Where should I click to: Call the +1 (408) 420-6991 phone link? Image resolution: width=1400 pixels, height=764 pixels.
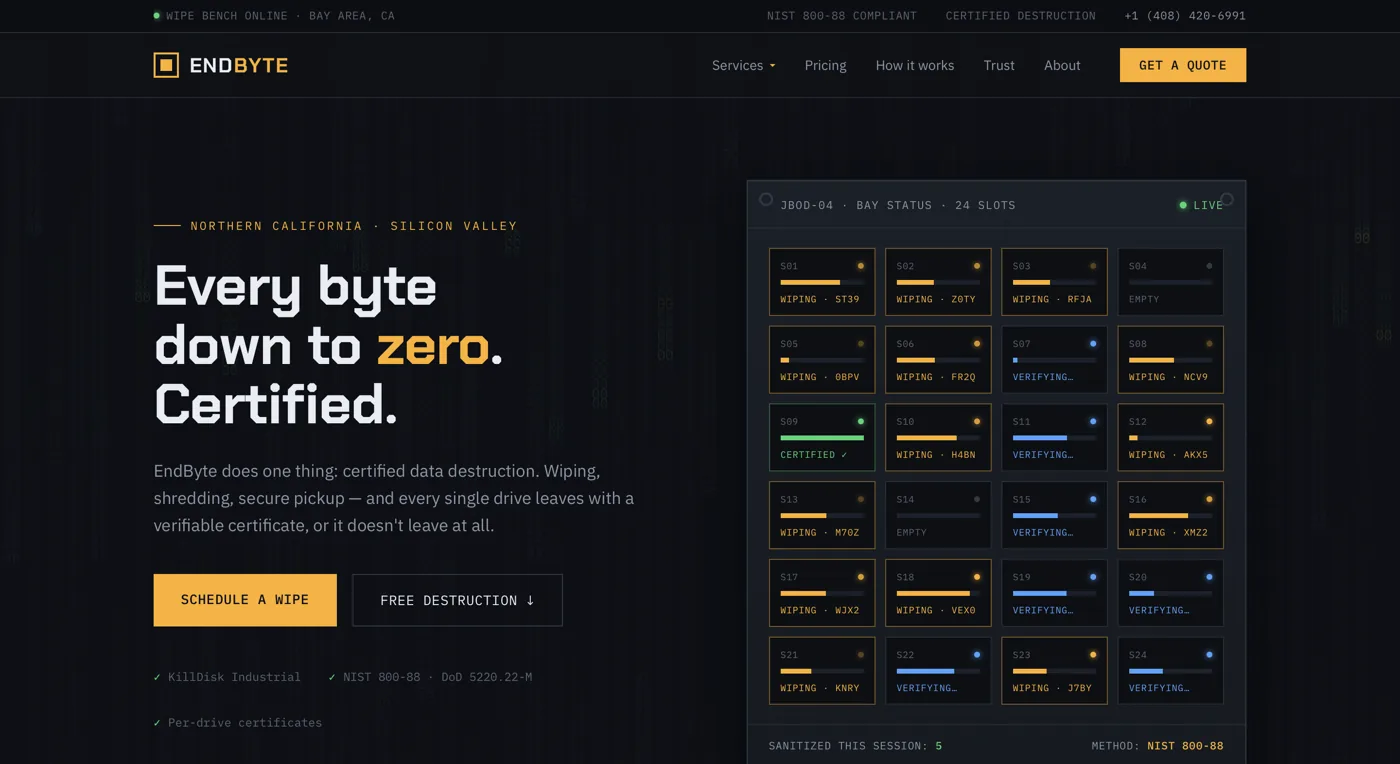[1185, 16]
